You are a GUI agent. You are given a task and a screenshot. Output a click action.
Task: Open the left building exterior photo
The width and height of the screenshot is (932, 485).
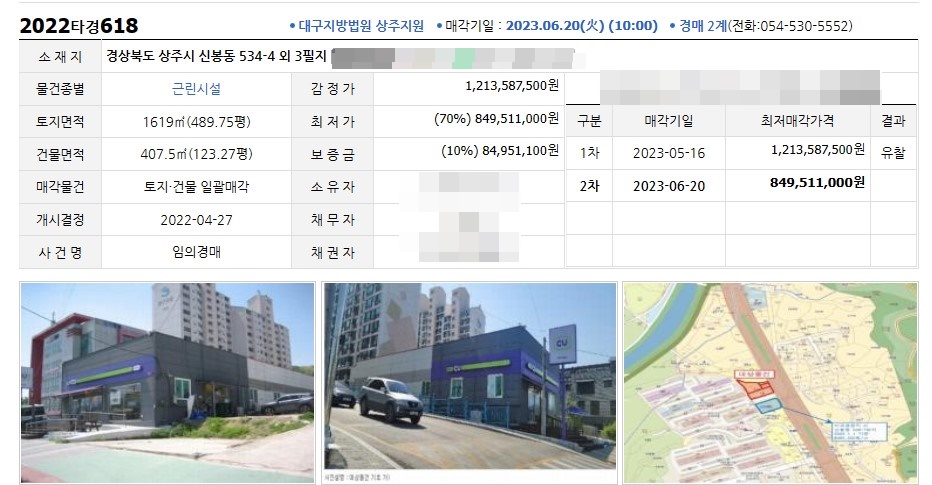168,383
